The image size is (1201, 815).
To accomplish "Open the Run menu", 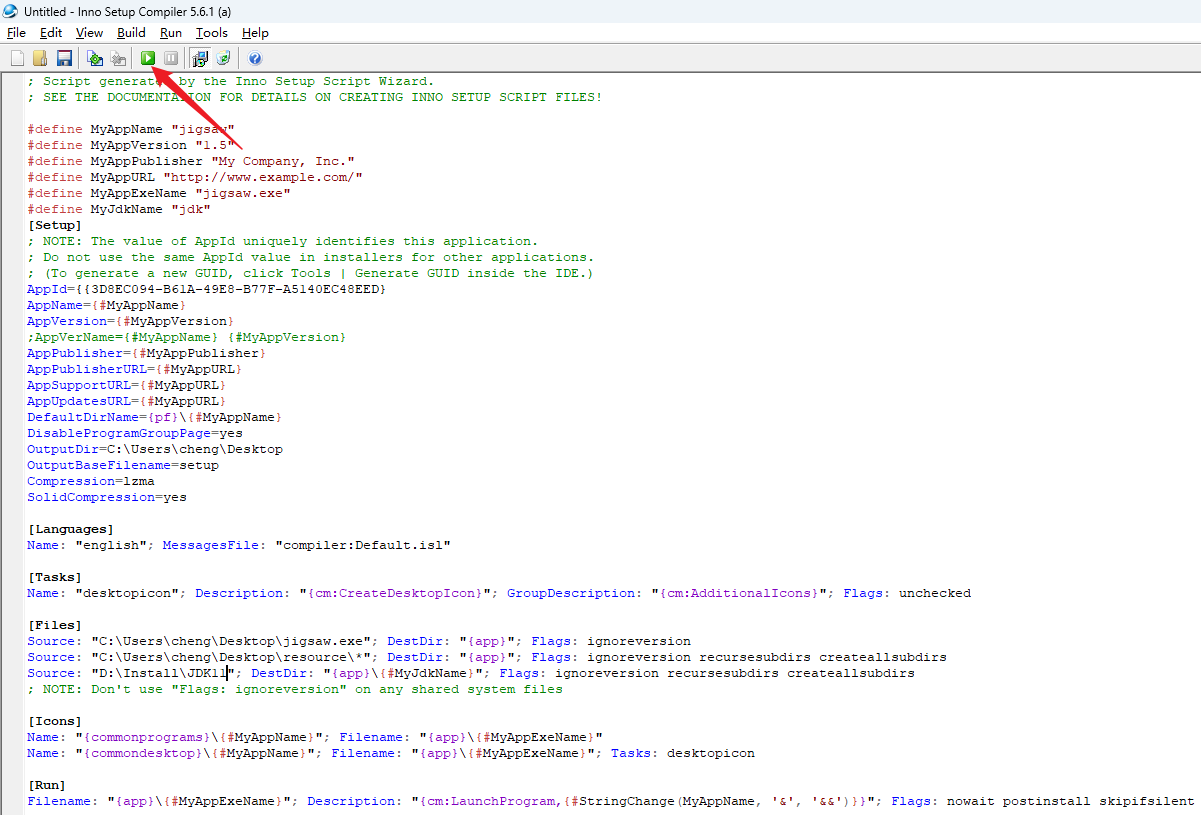I will click(x=171, y=33).
